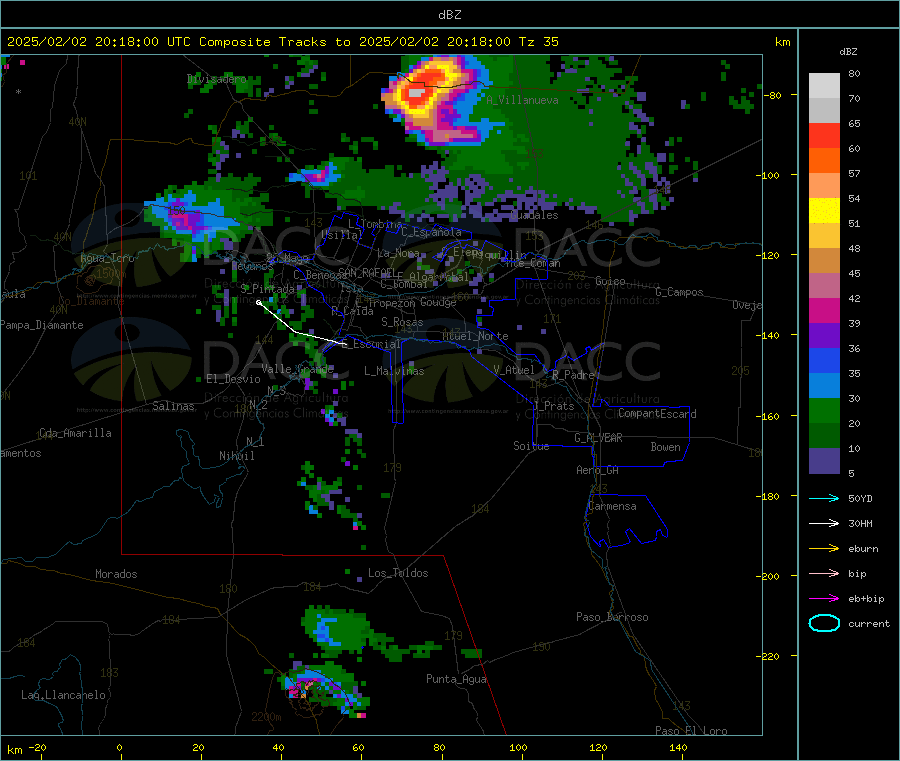900x761 pixels.
Task: Click the 60 dBZ red color swatch
Action: click(x=824, y=135)
